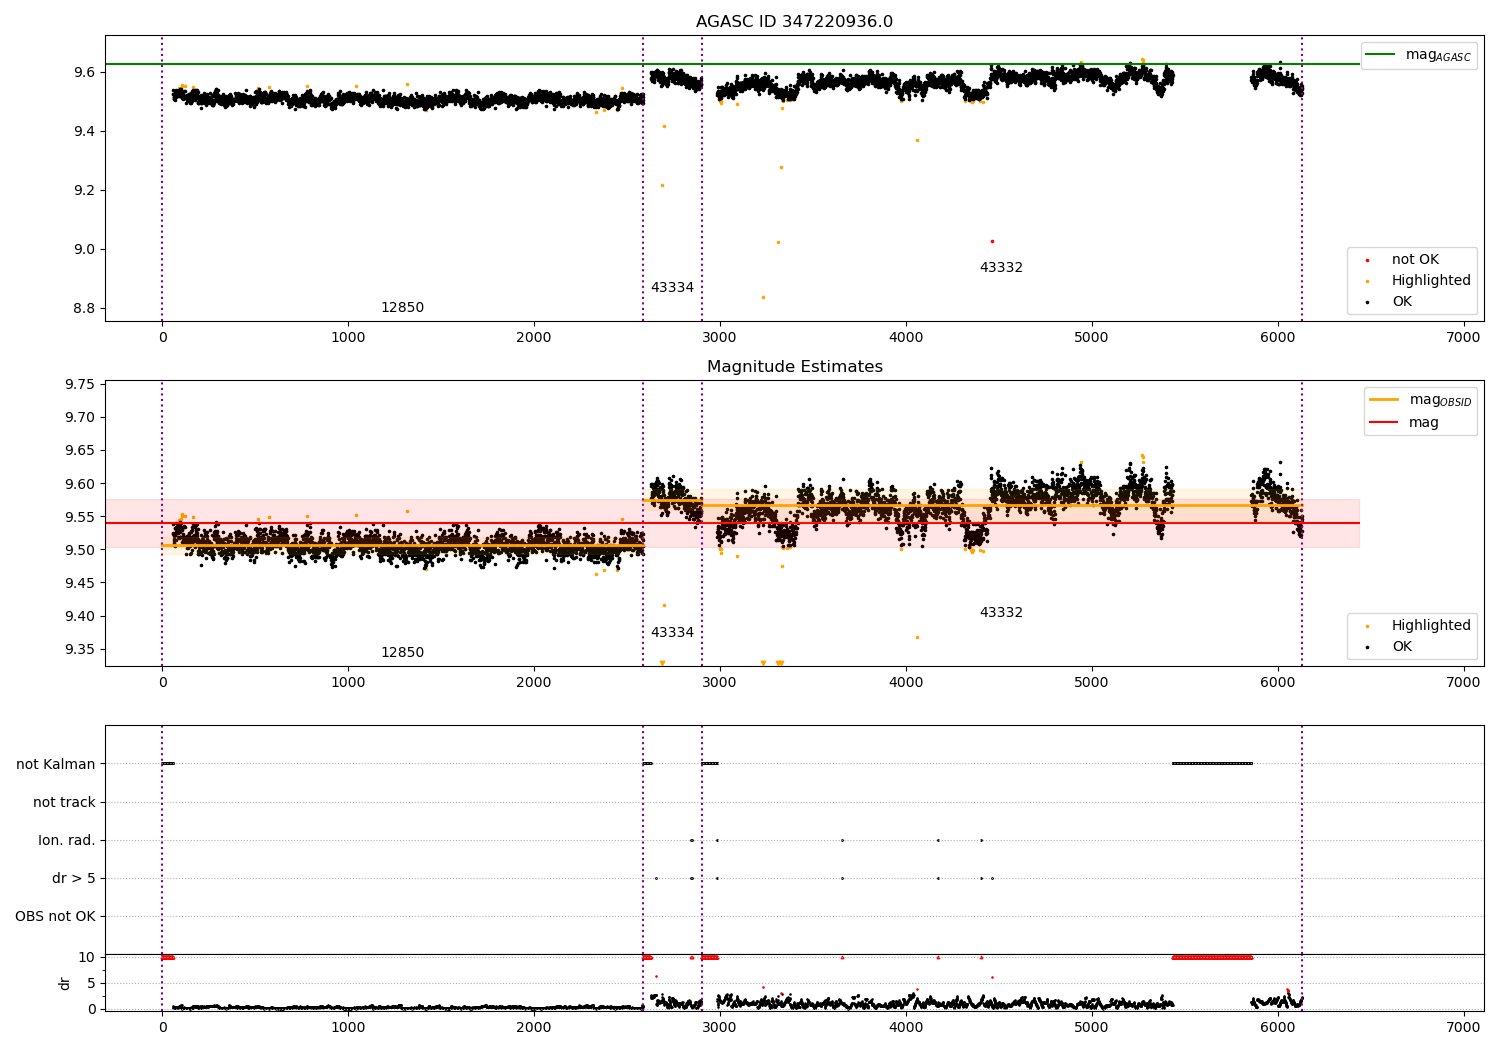Click the 'not track' axis label
The height and width of the screenshot is (1050, 1500).
click(x=64, y=803)
